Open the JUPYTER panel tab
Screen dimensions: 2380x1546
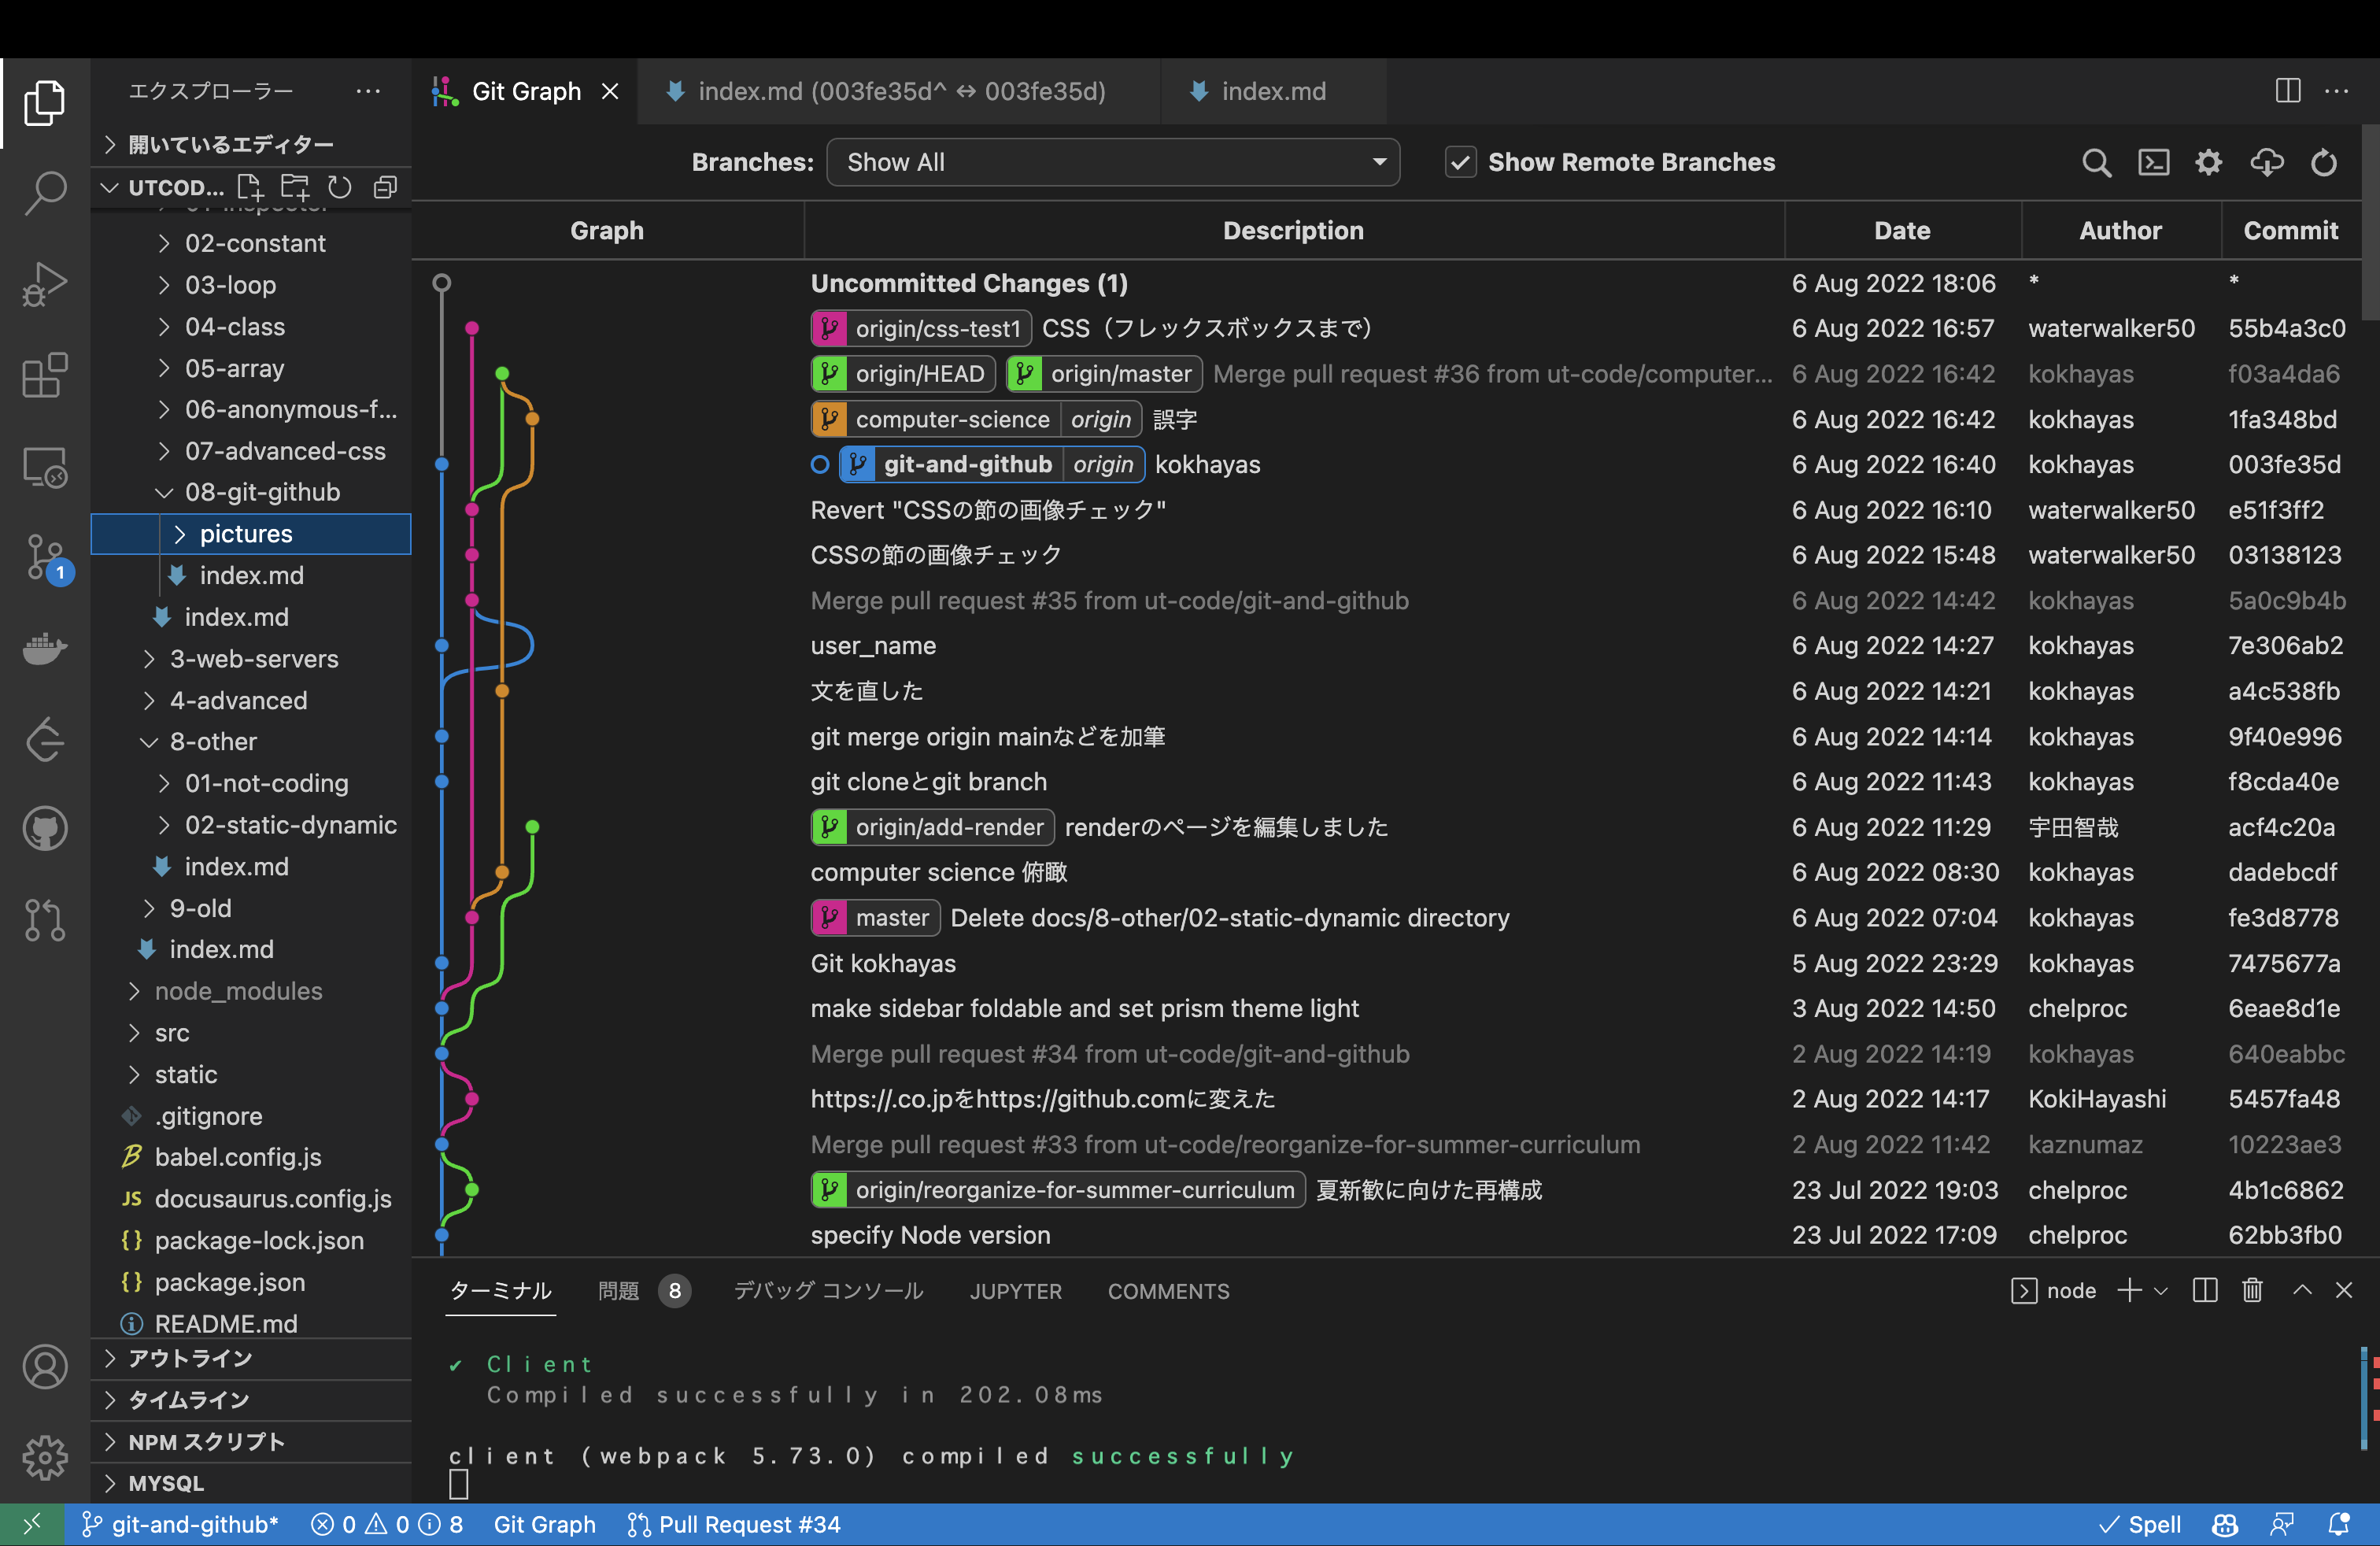pos(1015,1291)
